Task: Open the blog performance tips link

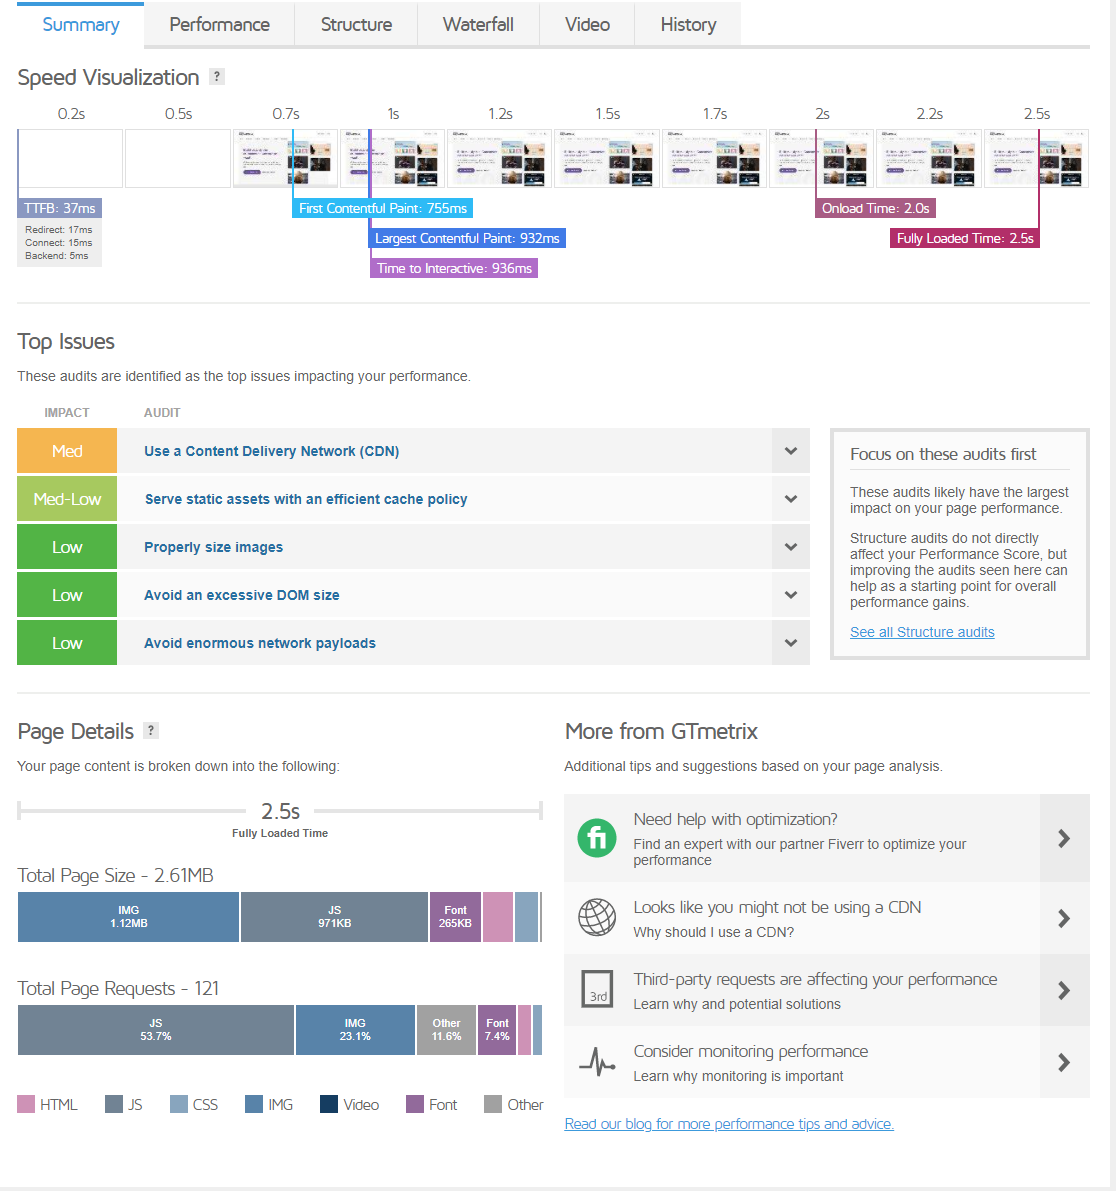Action: pos(729,1123)
